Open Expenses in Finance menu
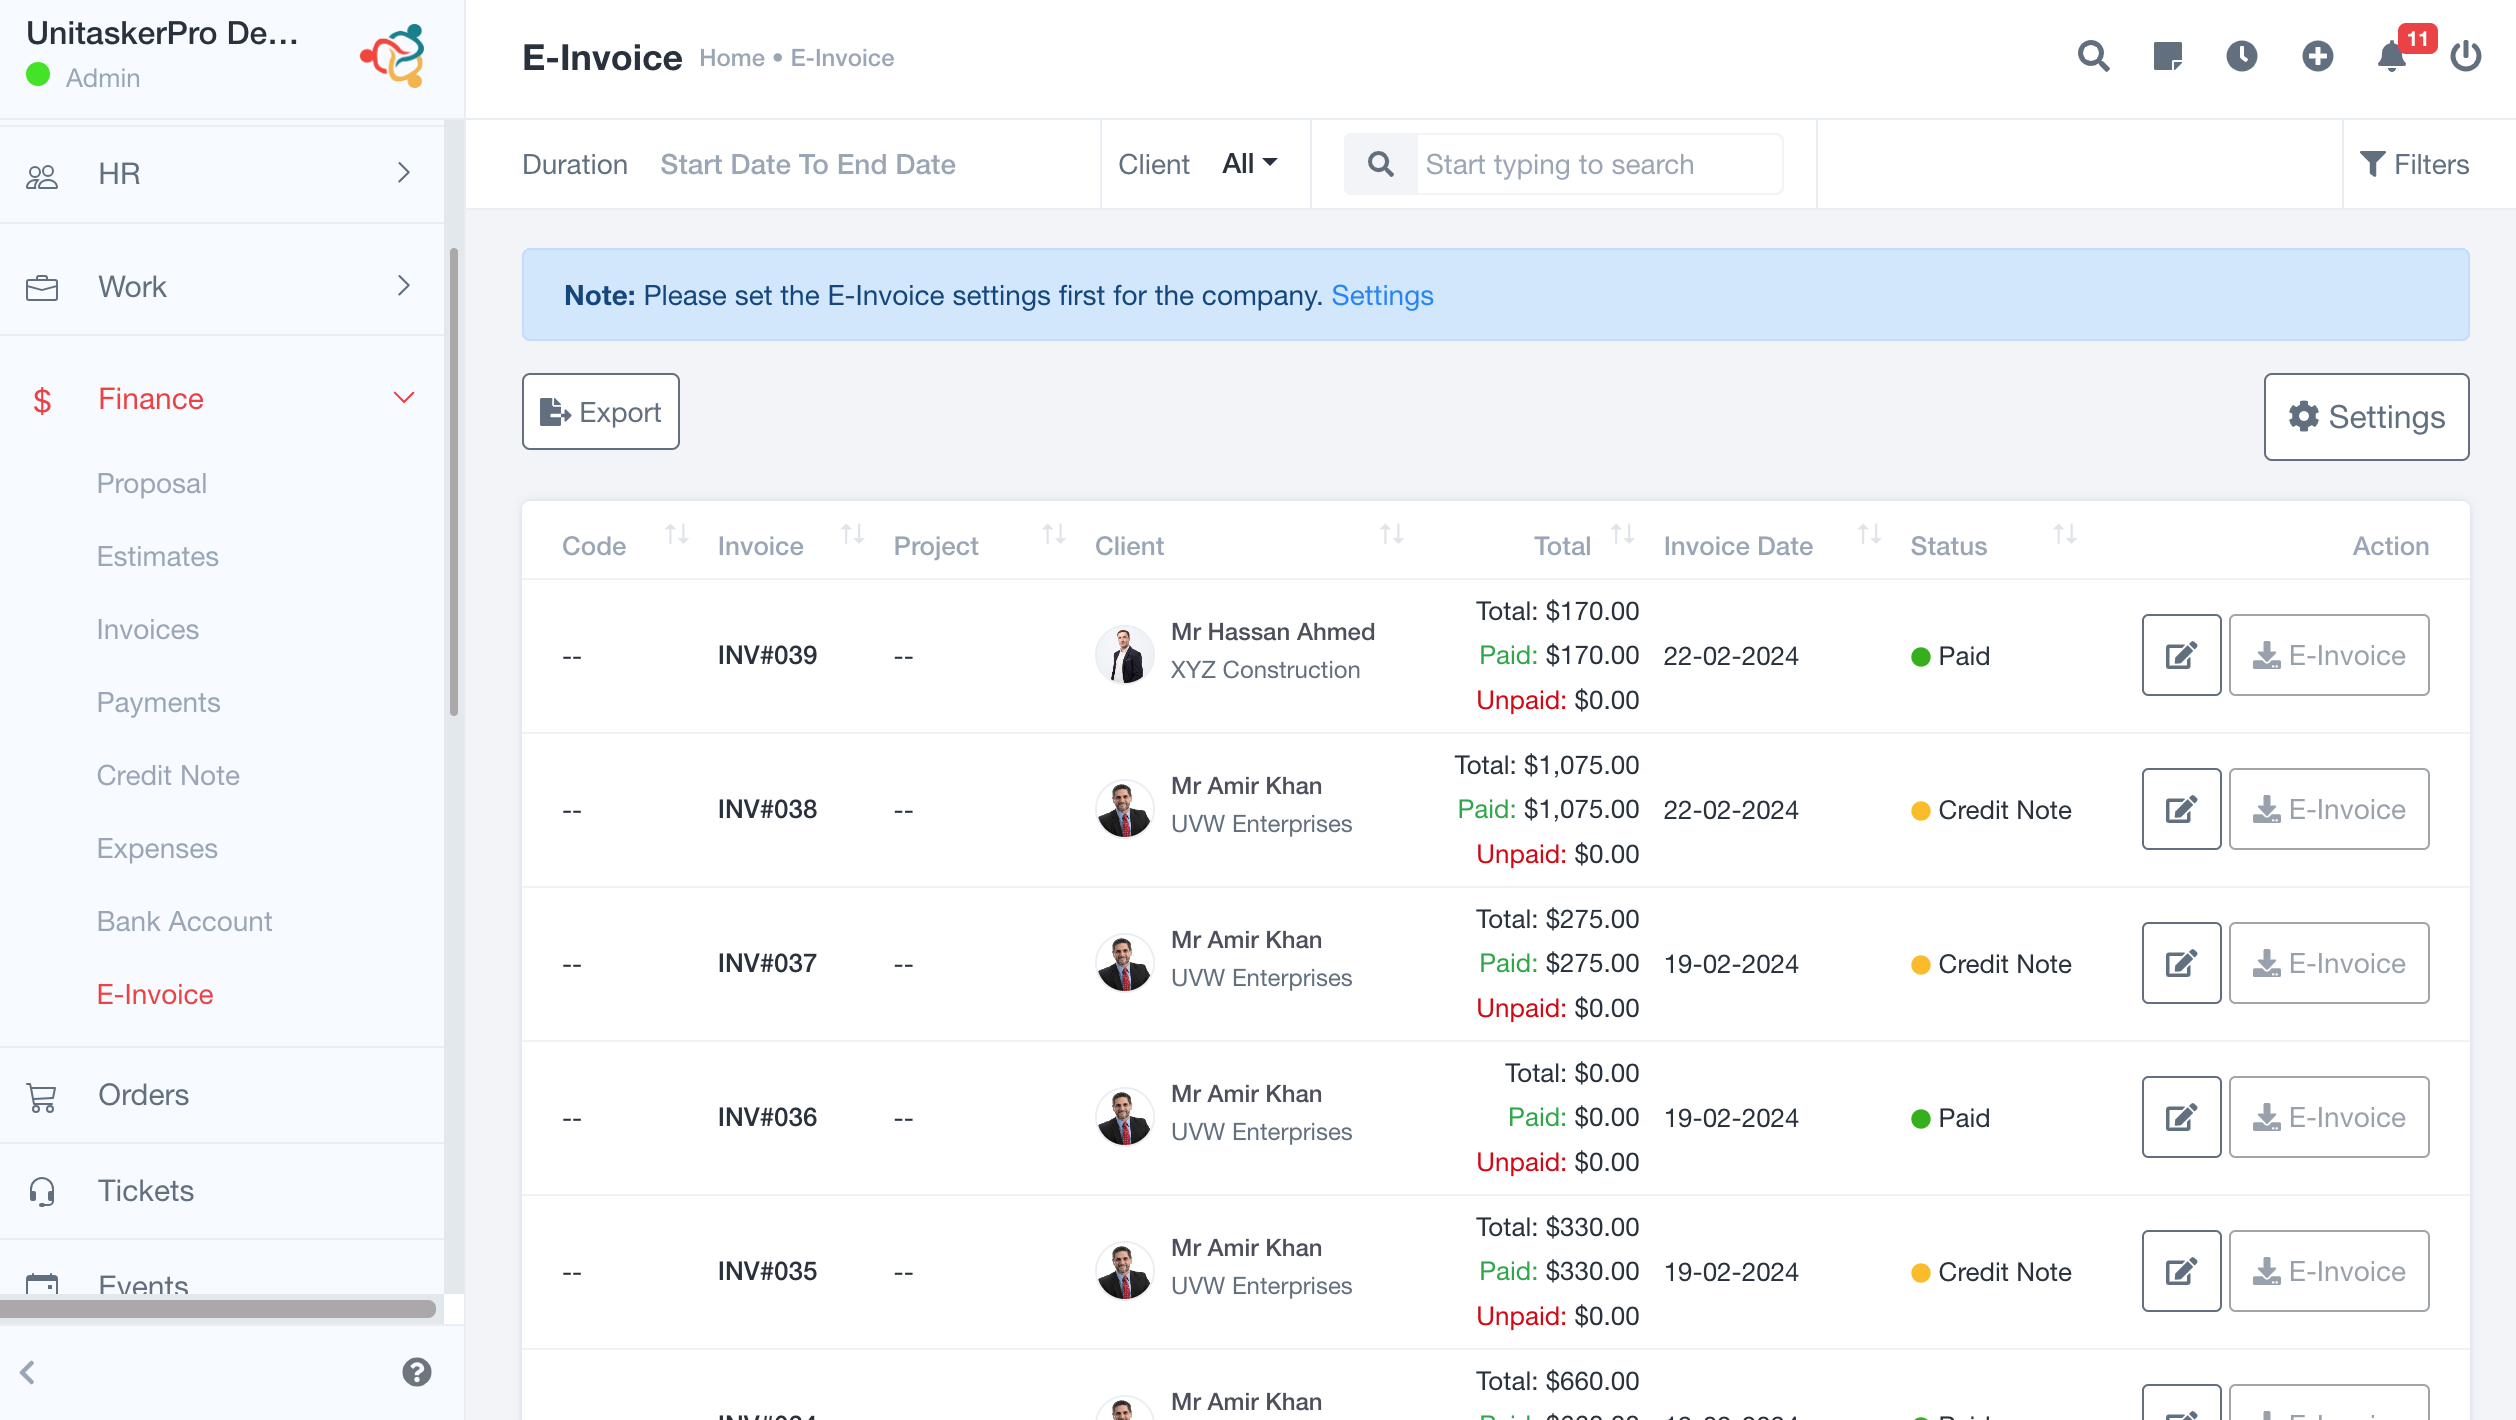 click(x=157, y=848)
